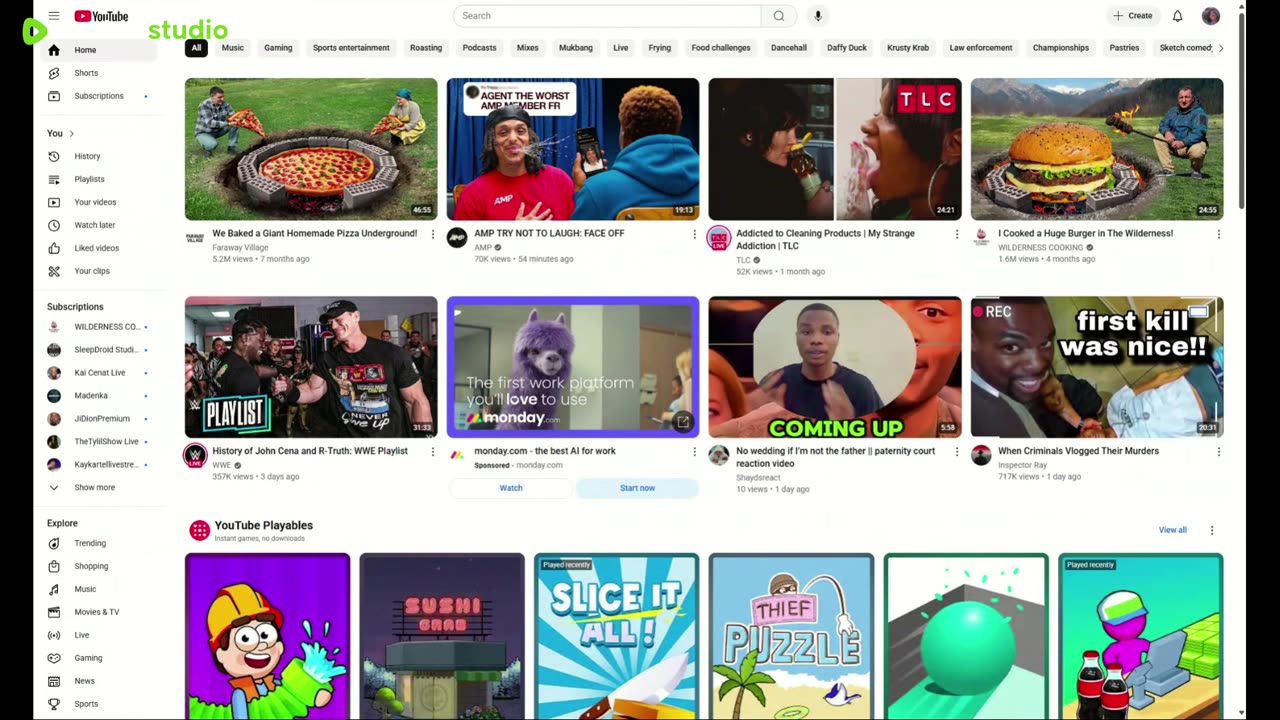Viewport: 1280px width, 720px height.
Task: Open News under Explore
Action: pos(100,681)
